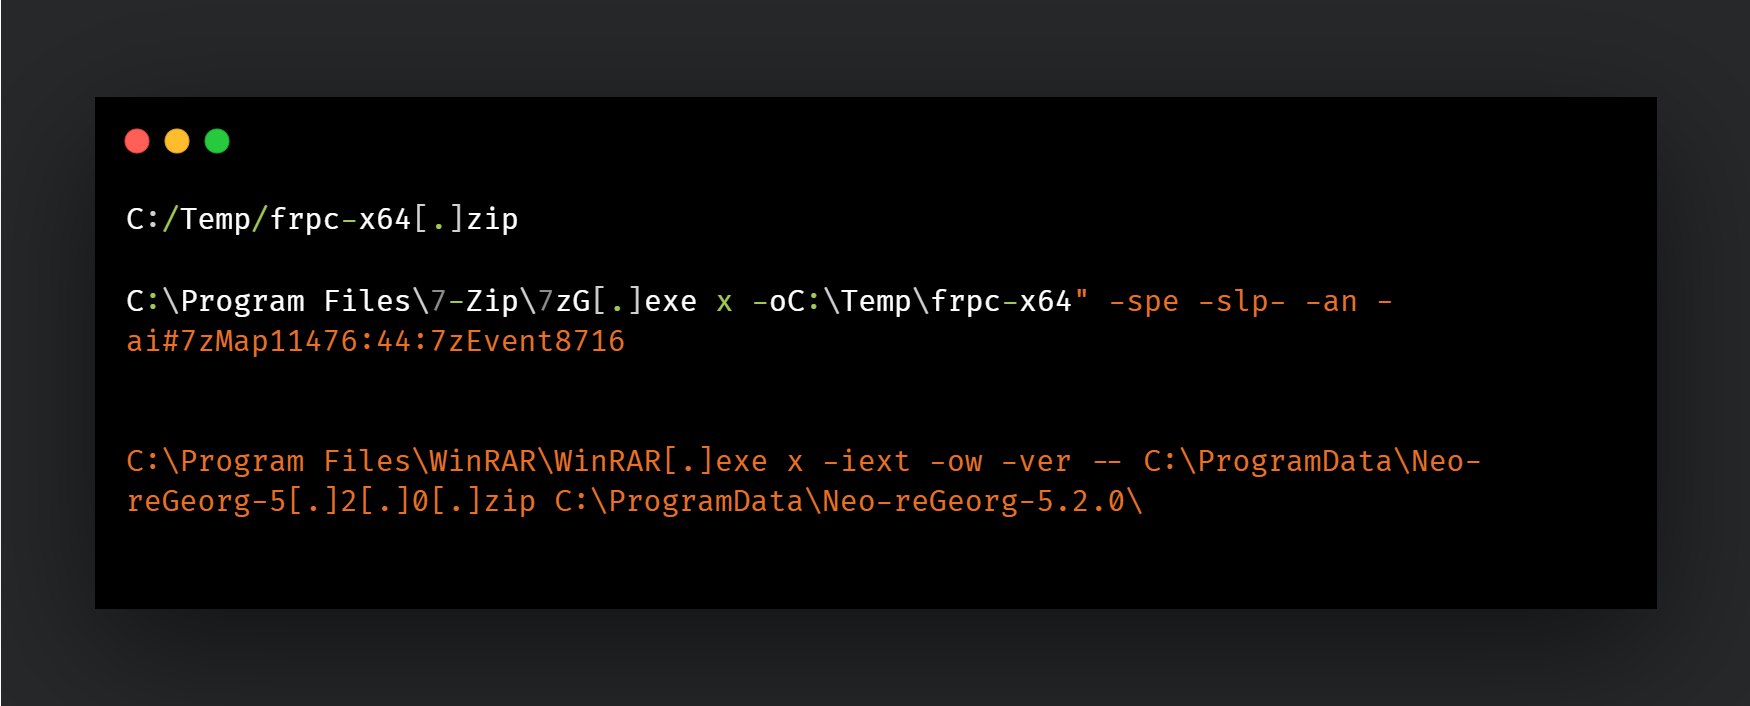Click the -an switch in 7-Zip command

pos(1331,302)
